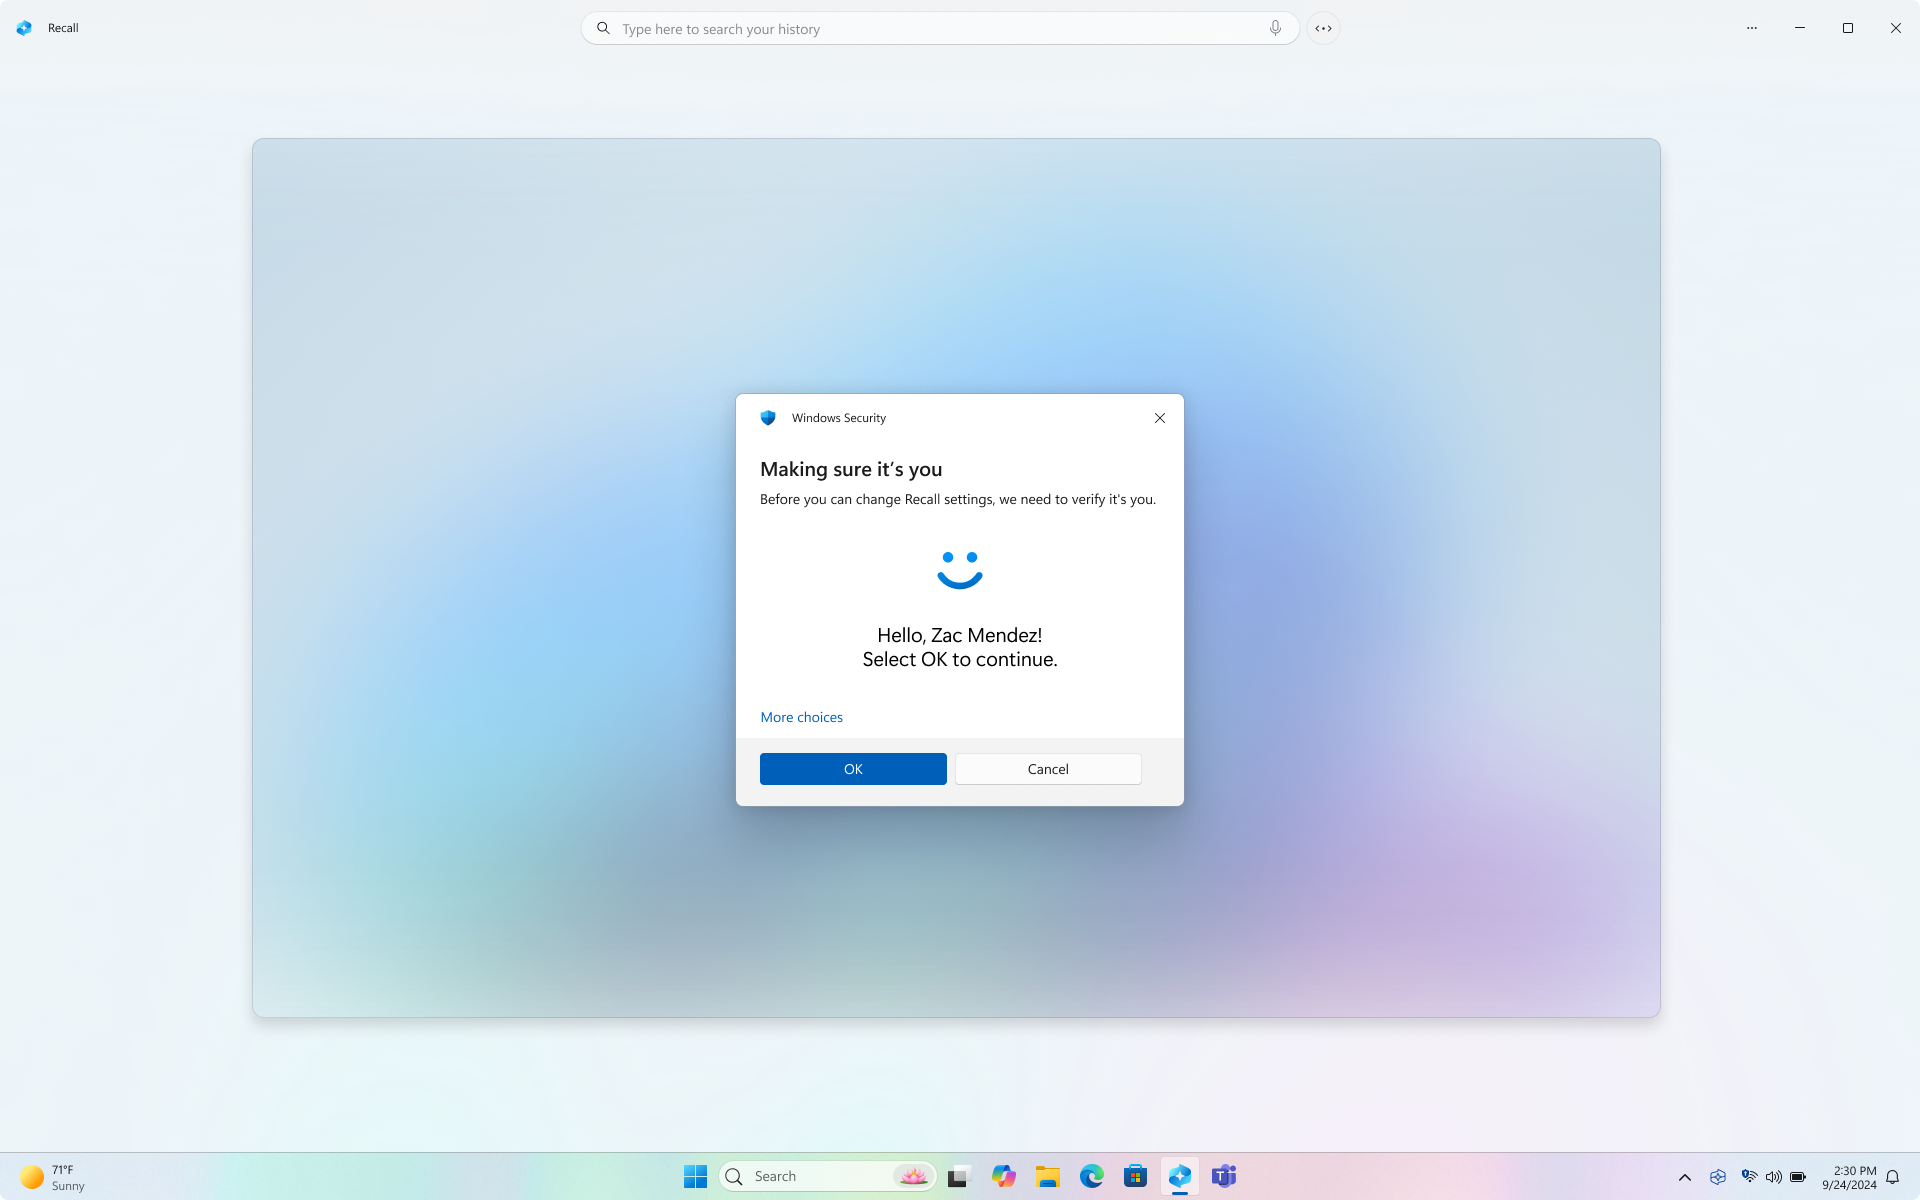Click the Windows Security shield icon
The width and height of the screenshot is (1920, 1200).
[767, 418]
